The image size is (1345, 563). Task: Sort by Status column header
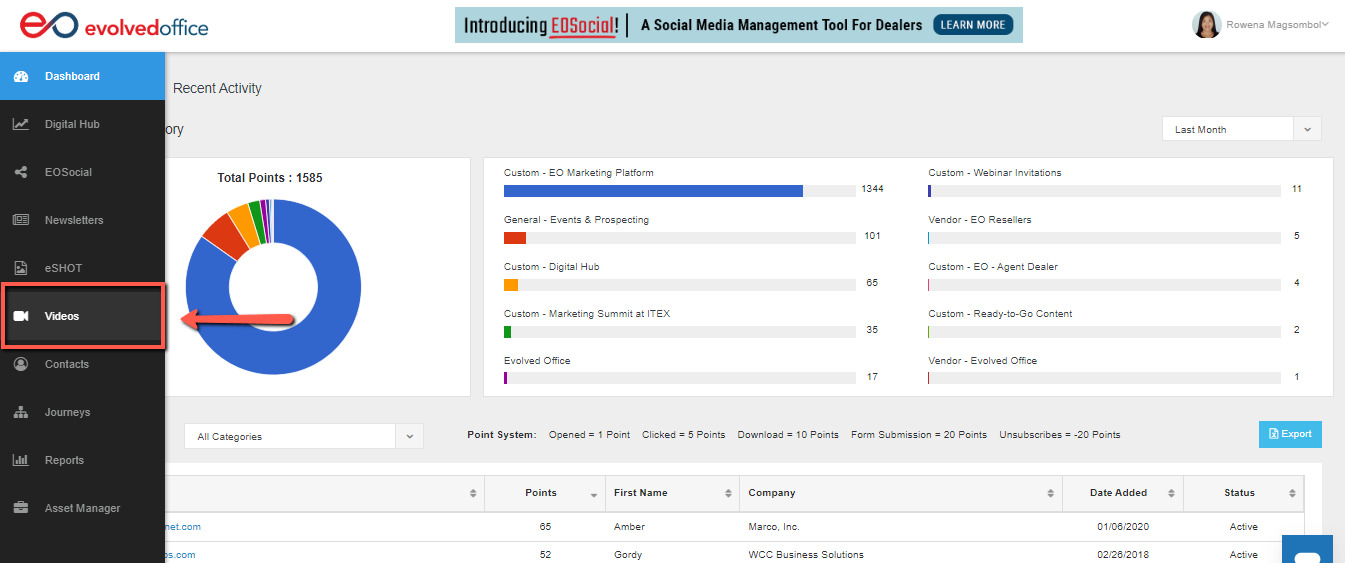[x=1244, y=493]
